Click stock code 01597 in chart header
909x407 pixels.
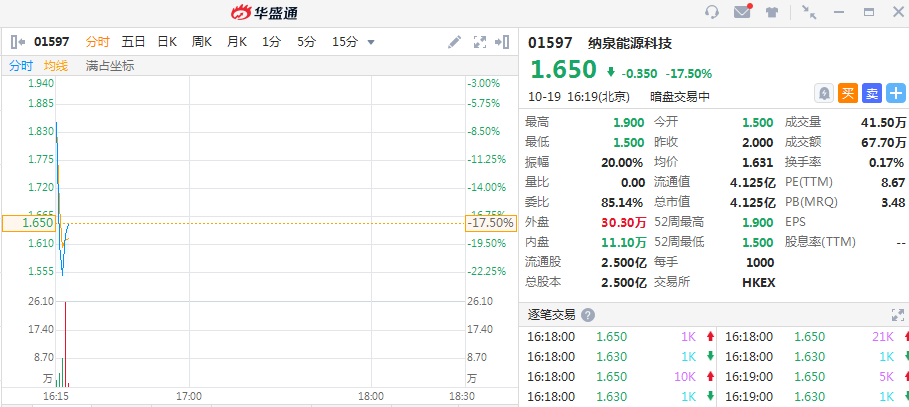point(52,42)
